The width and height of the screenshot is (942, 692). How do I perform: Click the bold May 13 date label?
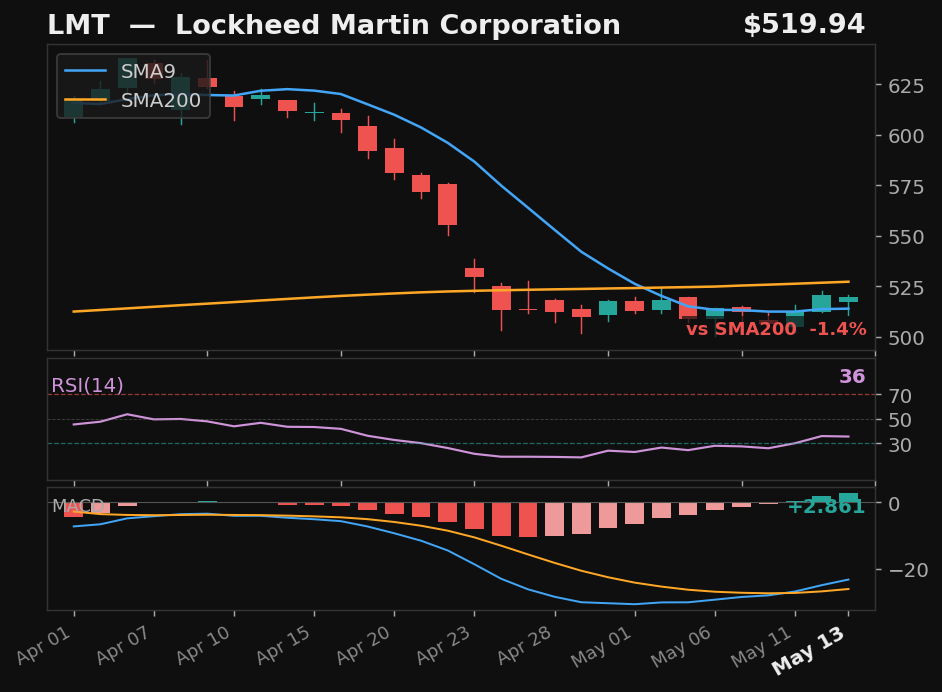point(809,651)
